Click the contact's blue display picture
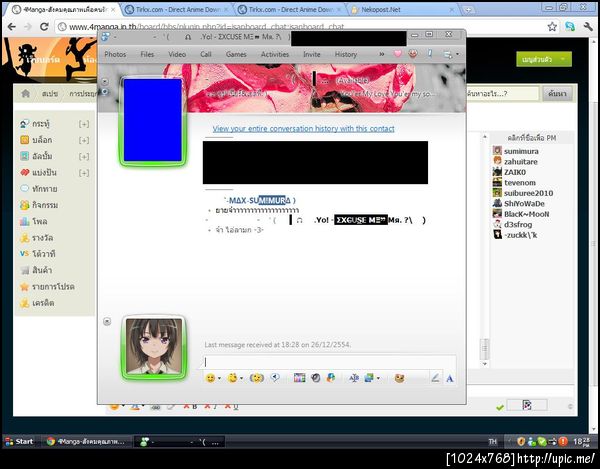Viewport: 600px width, 469px height. point(153,121)
